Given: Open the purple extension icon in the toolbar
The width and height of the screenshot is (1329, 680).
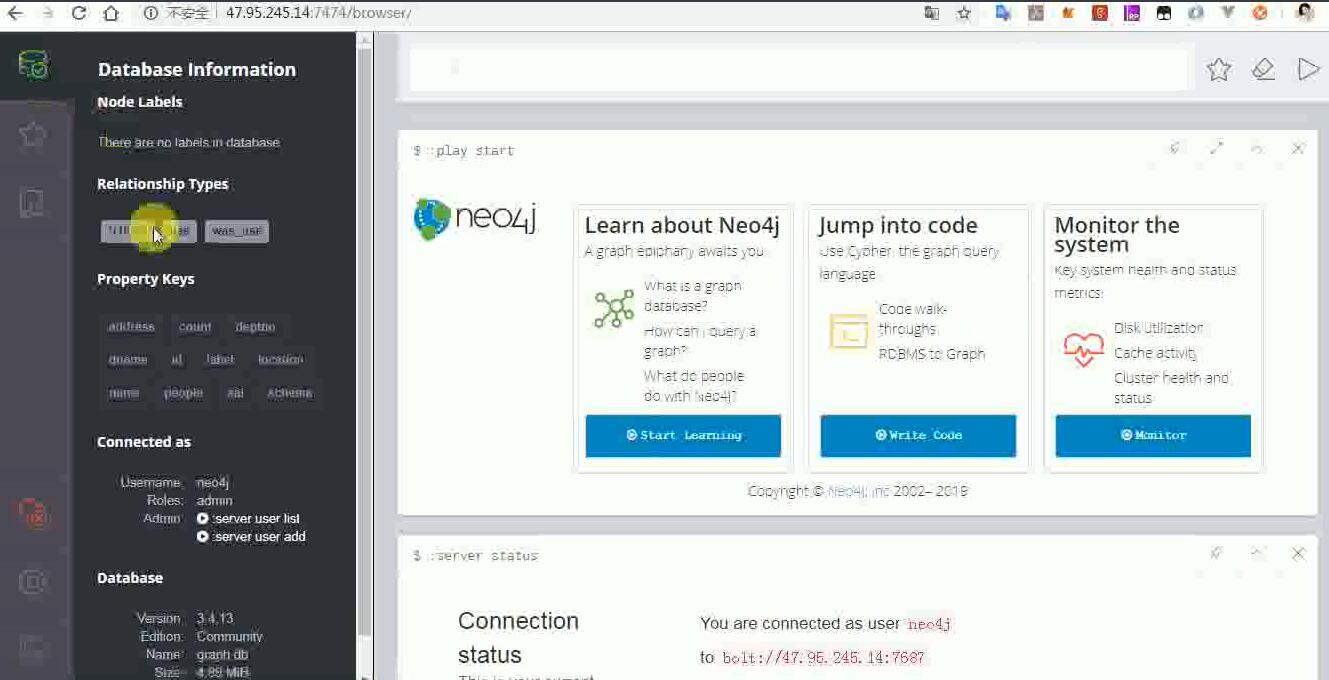Looking at the screenshot, I should (1132, 13).
